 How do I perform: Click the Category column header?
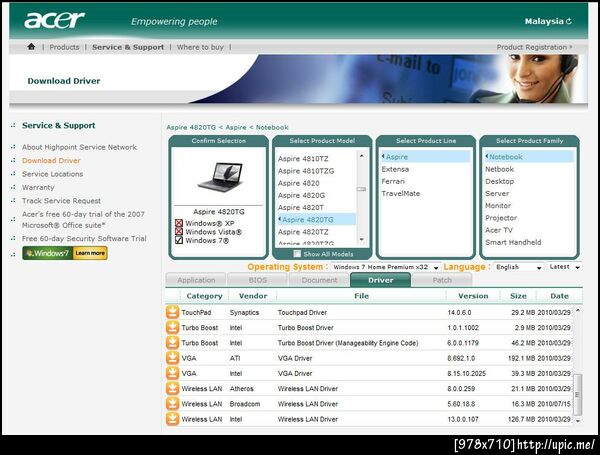click(x=204, y=296)
